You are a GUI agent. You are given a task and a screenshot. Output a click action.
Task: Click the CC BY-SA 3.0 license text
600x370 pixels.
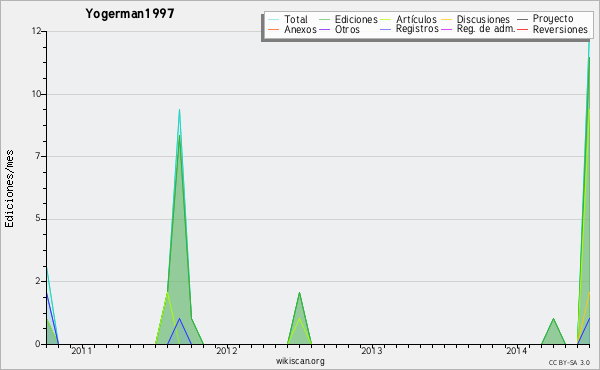click(x=569, y=363)
